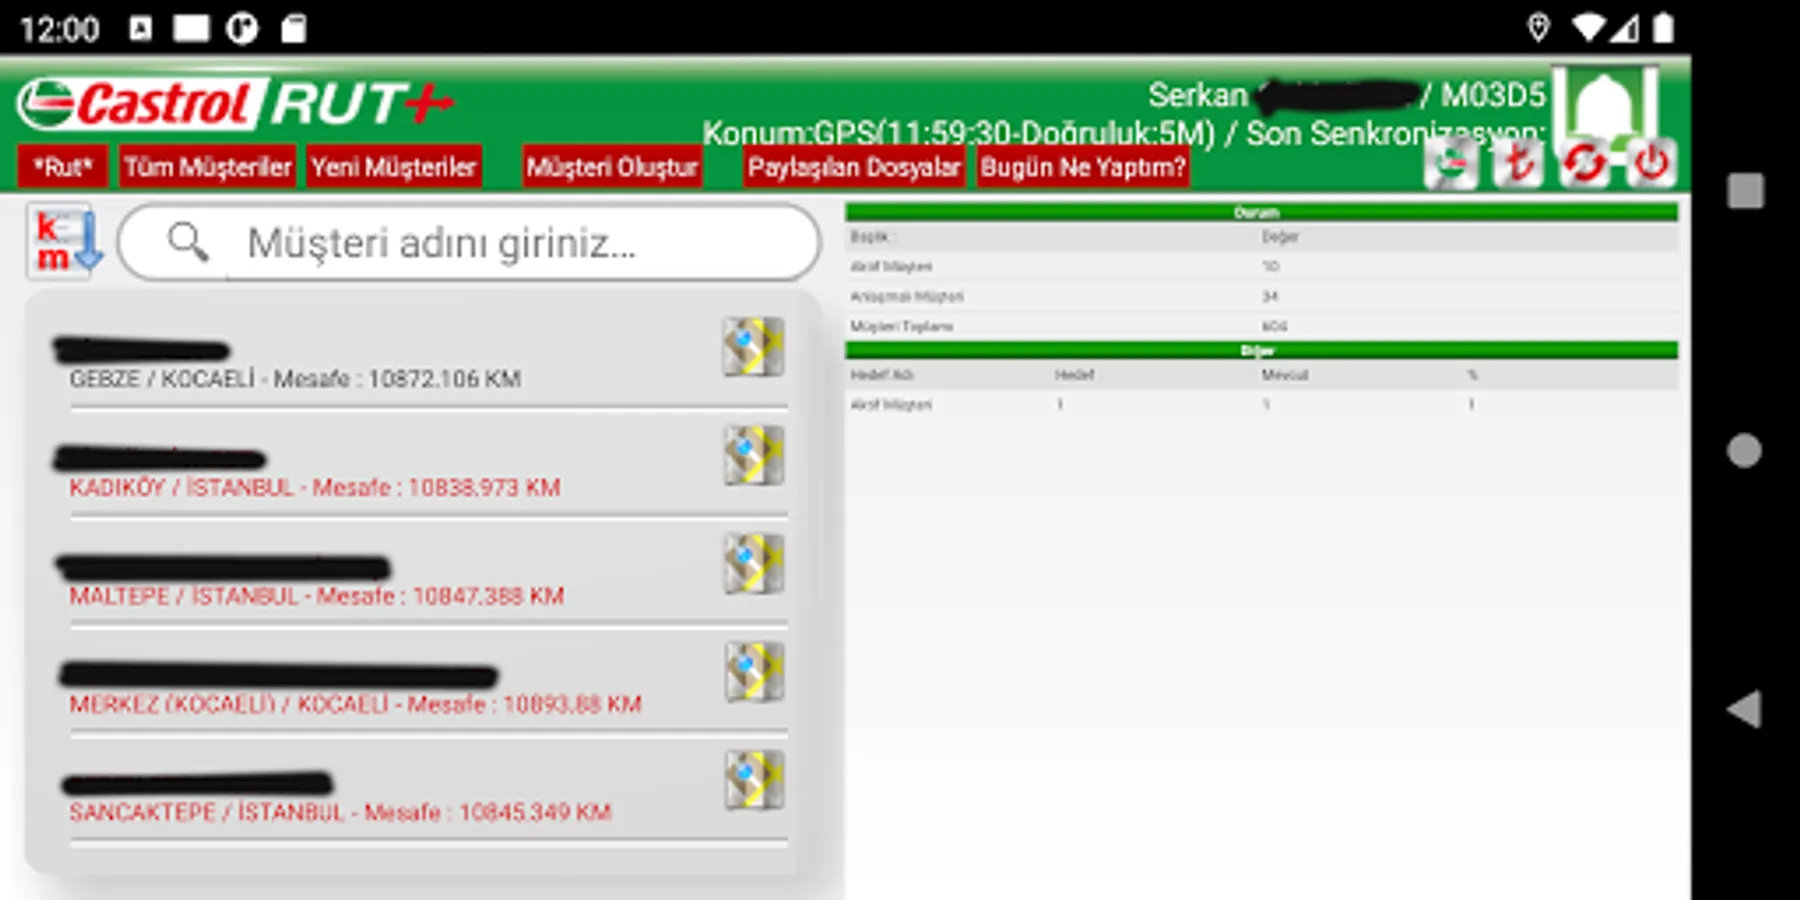The image size is (1800, 900).
Task: Open the Tüm Müşteriler tab
Action: [x=207, y=167]
